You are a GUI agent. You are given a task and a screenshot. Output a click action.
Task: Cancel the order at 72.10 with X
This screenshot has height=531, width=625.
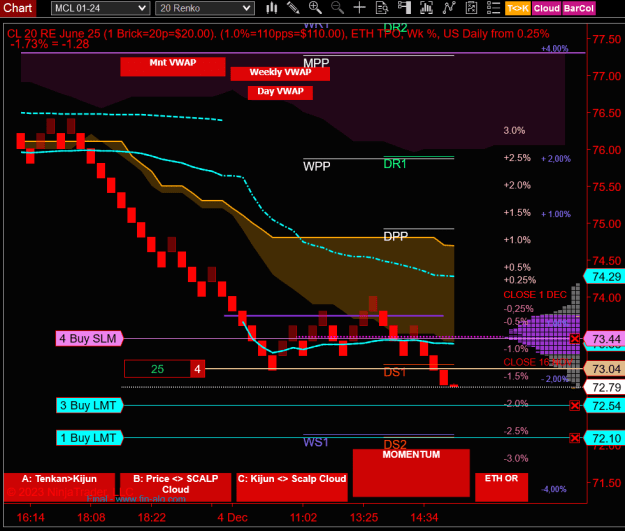(575, 438)
